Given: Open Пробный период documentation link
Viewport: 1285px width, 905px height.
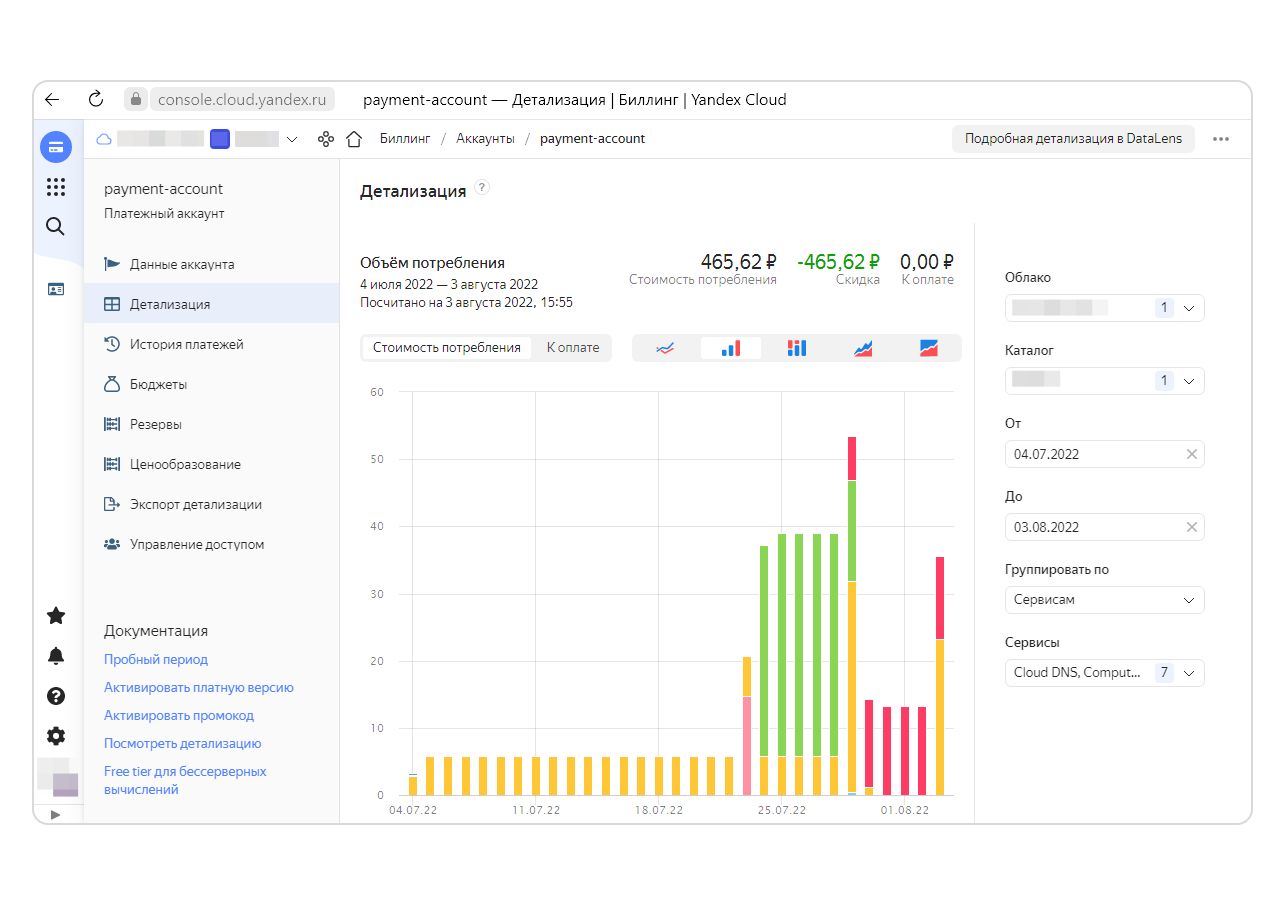Looking at the screenshot, I should click(156, 660).
